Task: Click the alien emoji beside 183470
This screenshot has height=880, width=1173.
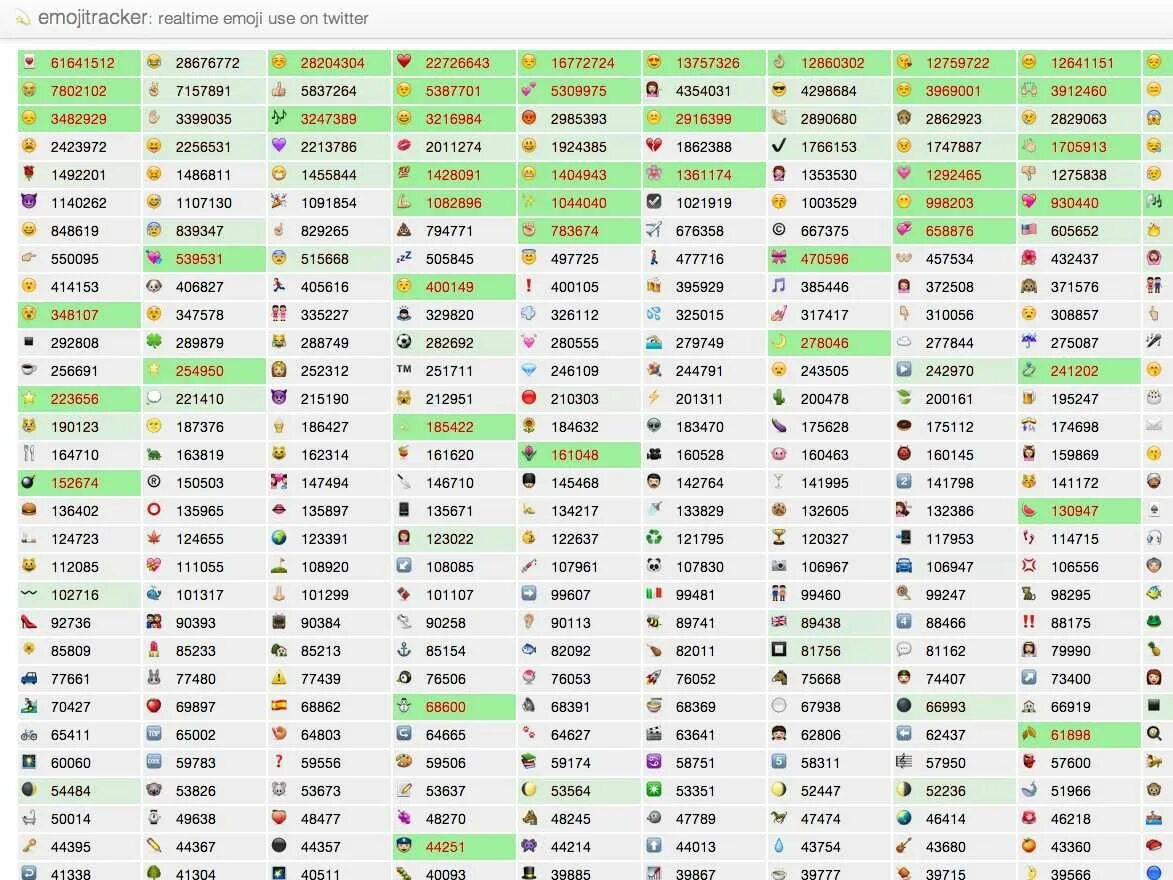Action: [x=654, y=426]
